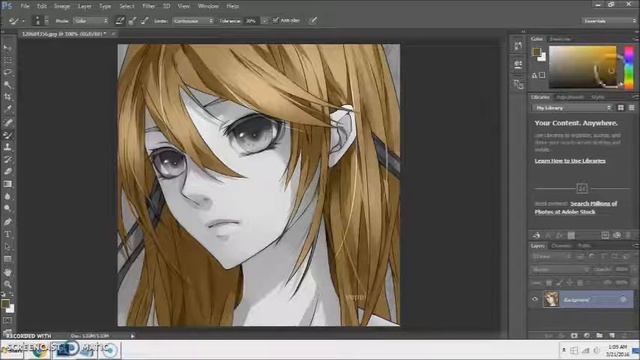
Task: Enable Sampling: Continuous option
Action: point(120,20)
